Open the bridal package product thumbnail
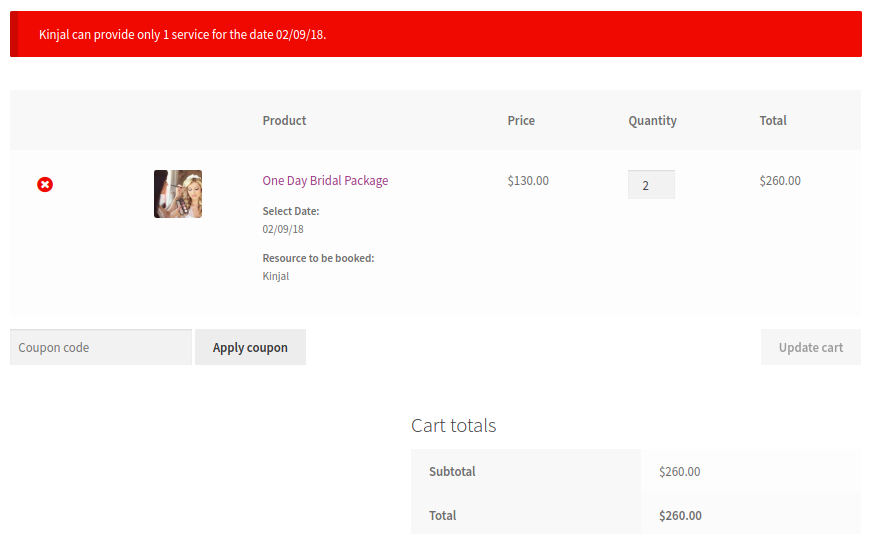 coord(178,194)
